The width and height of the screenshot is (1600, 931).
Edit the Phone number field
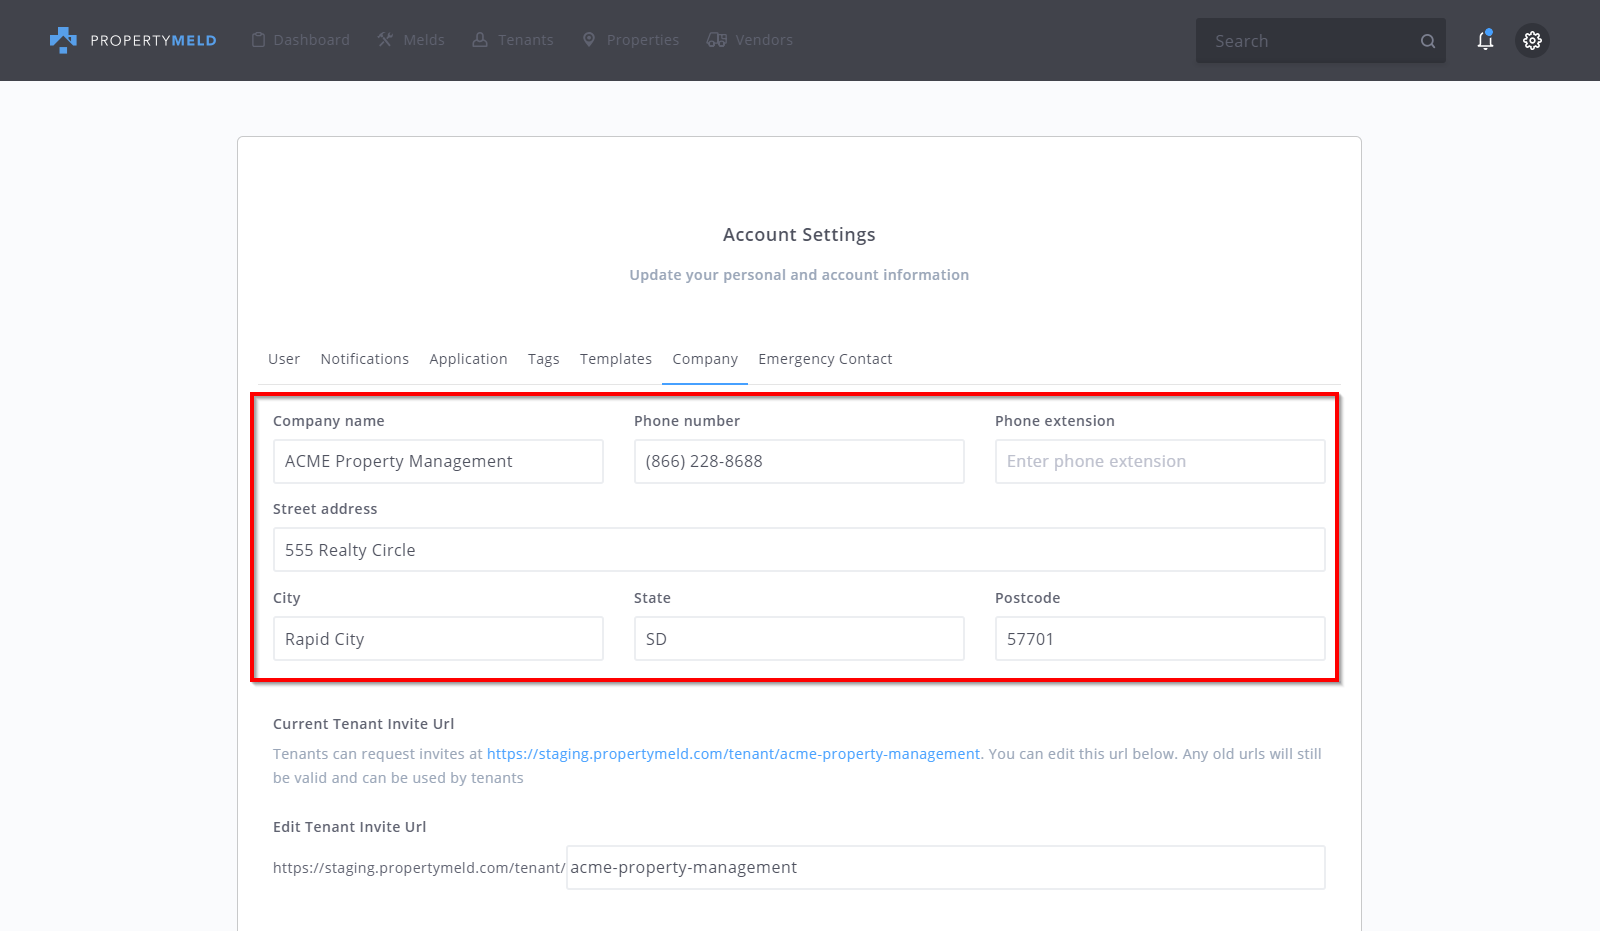tap(799, 461)
